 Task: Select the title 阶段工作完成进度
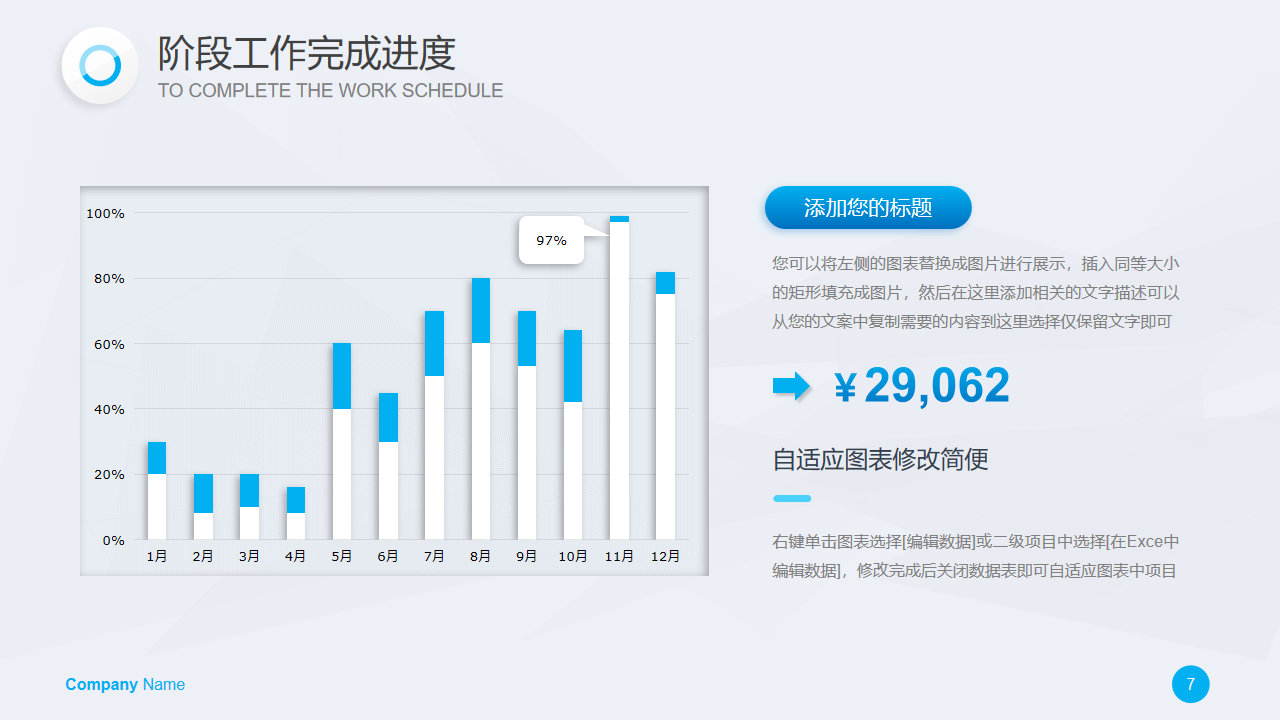tap(306, 53)
